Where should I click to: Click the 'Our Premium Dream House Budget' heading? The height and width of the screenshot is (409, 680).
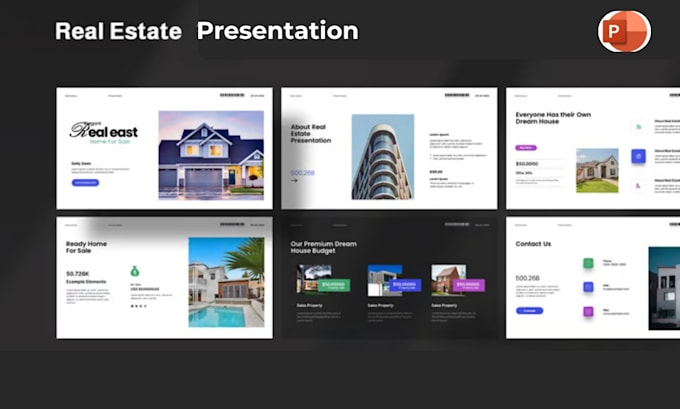[x=324, y=247]
